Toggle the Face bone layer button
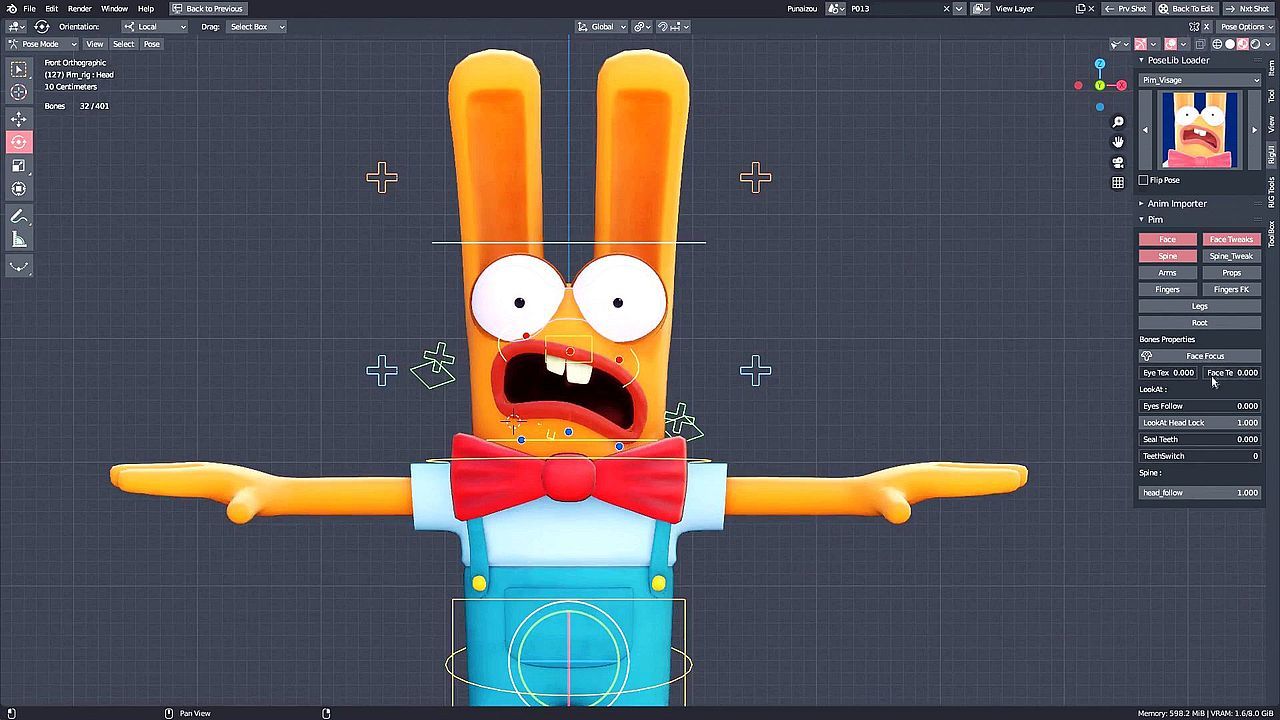 pyautogui.click(x=1167, y=239)
